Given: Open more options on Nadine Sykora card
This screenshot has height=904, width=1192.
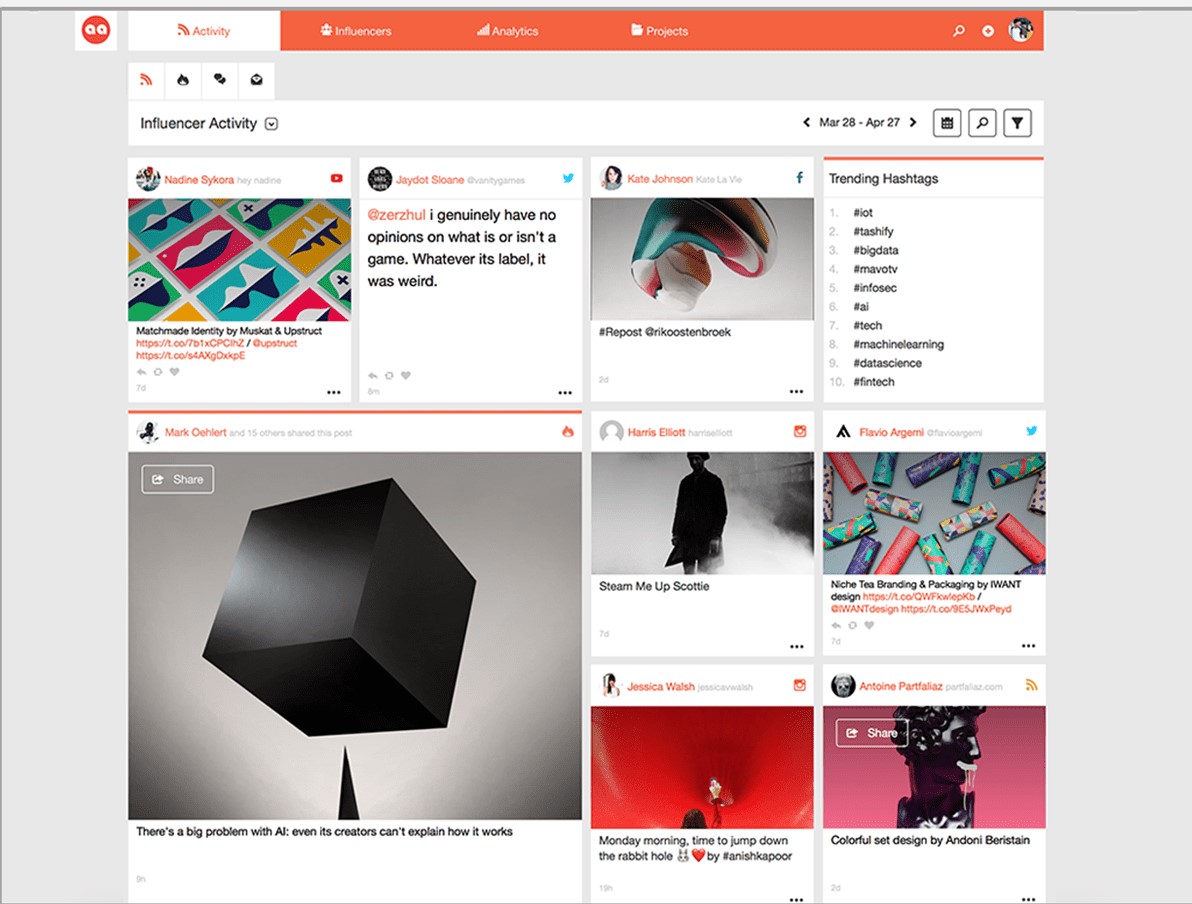Looking at the screenshot, I should (334, 392).
